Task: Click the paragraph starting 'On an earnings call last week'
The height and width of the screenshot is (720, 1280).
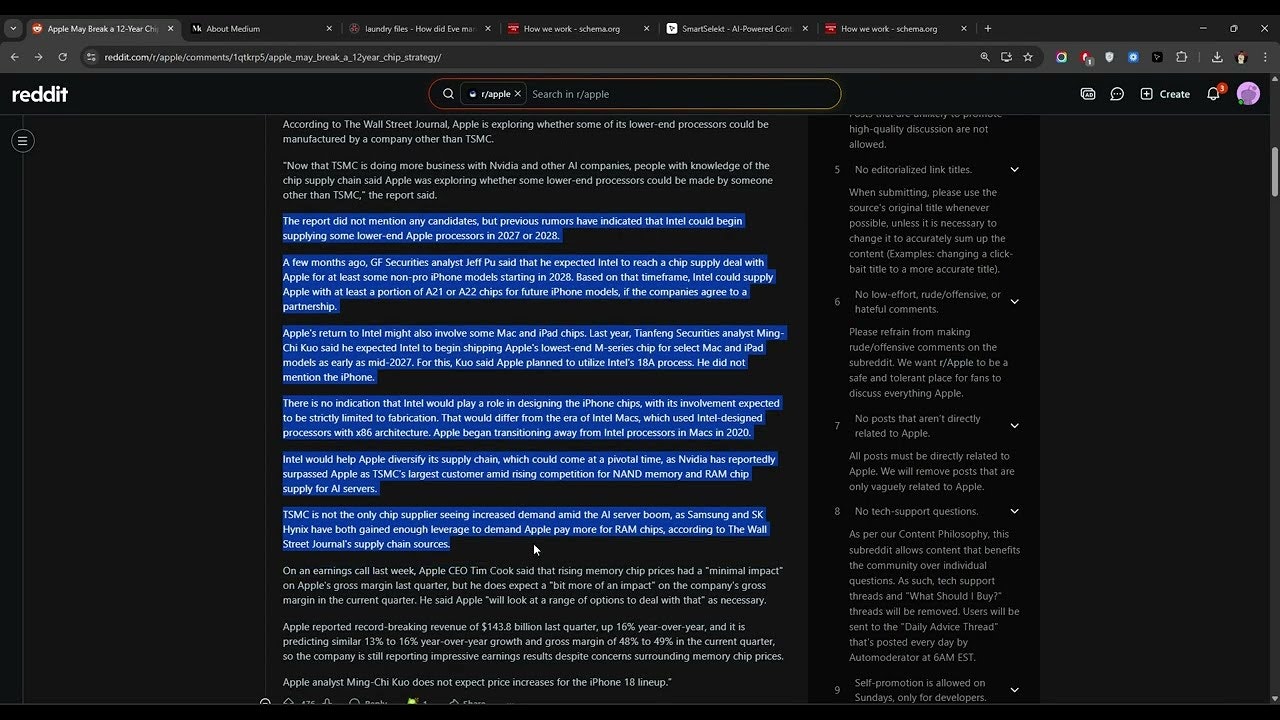Action: [532, 585]
